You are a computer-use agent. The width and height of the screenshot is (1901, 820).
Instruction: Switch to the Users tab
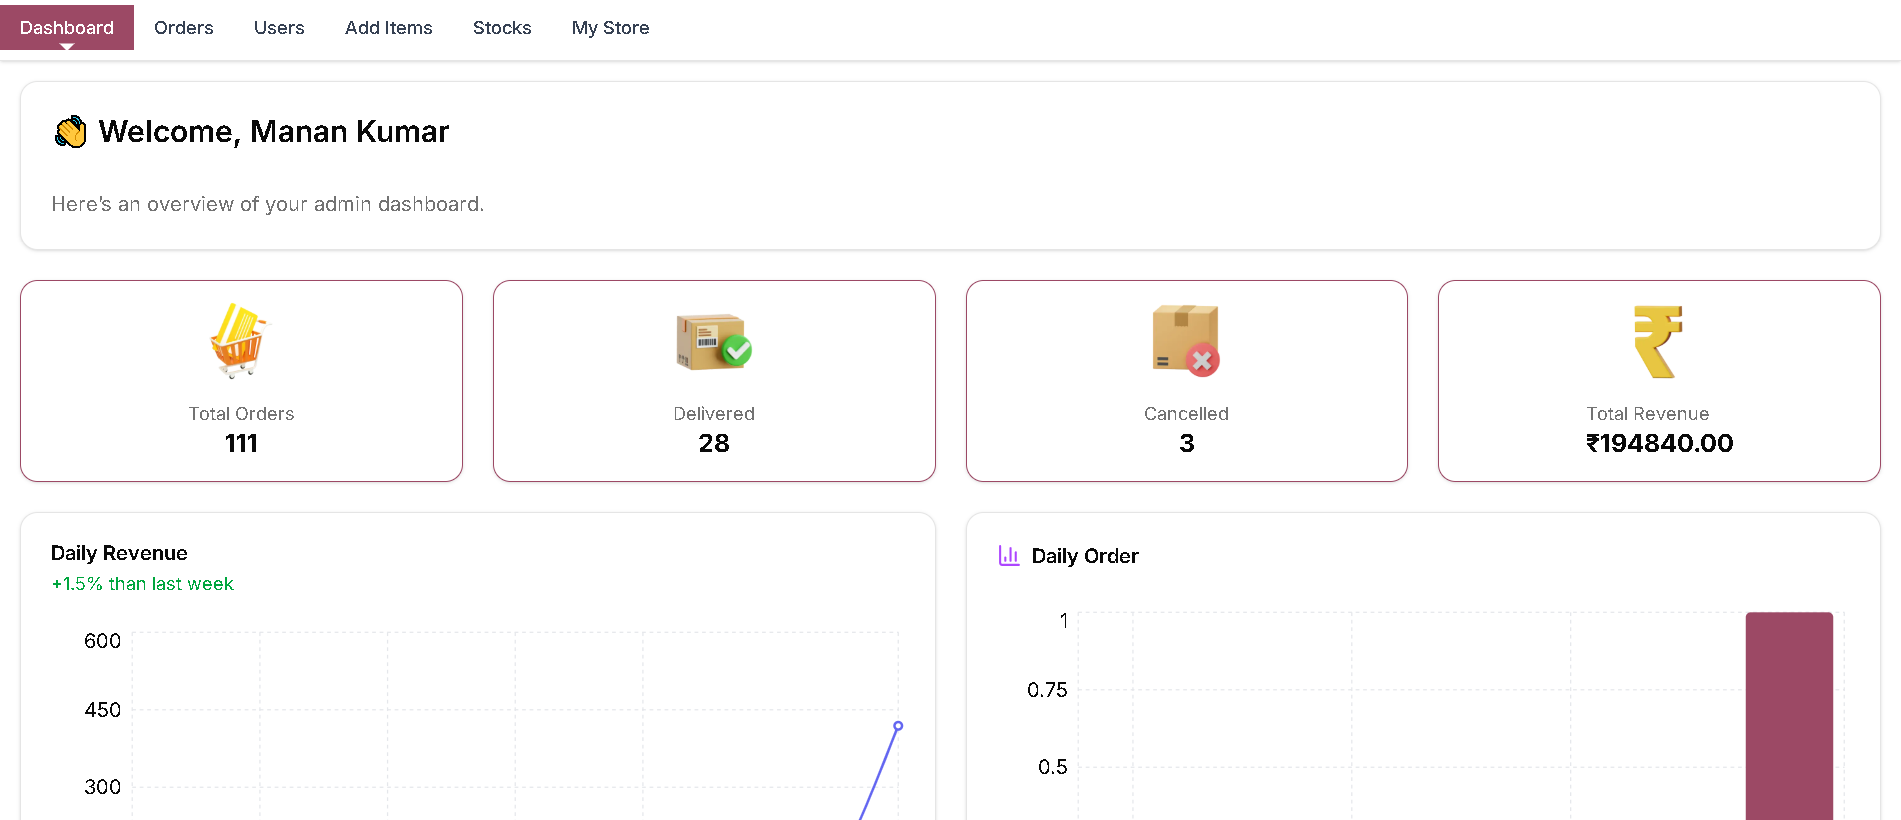point(279,28)
